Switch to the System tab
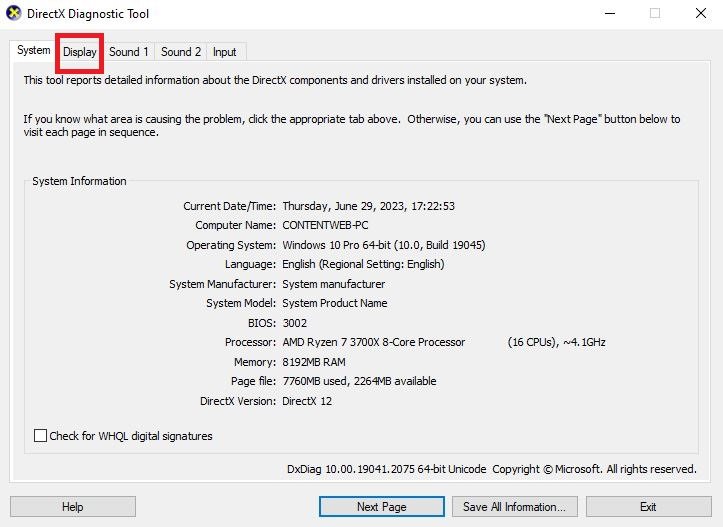 click(x=33, y=50)
